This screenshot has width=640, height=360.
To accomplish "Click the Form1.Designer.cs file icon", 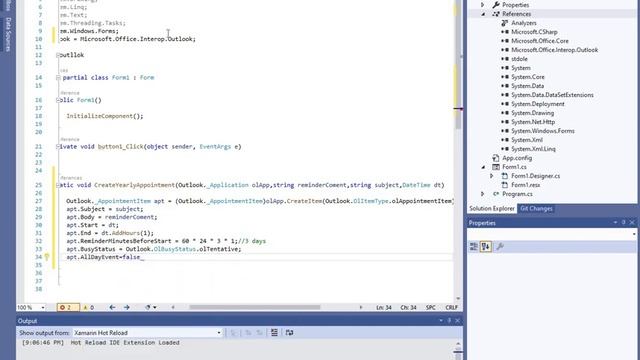I will (x=505, y=176).
